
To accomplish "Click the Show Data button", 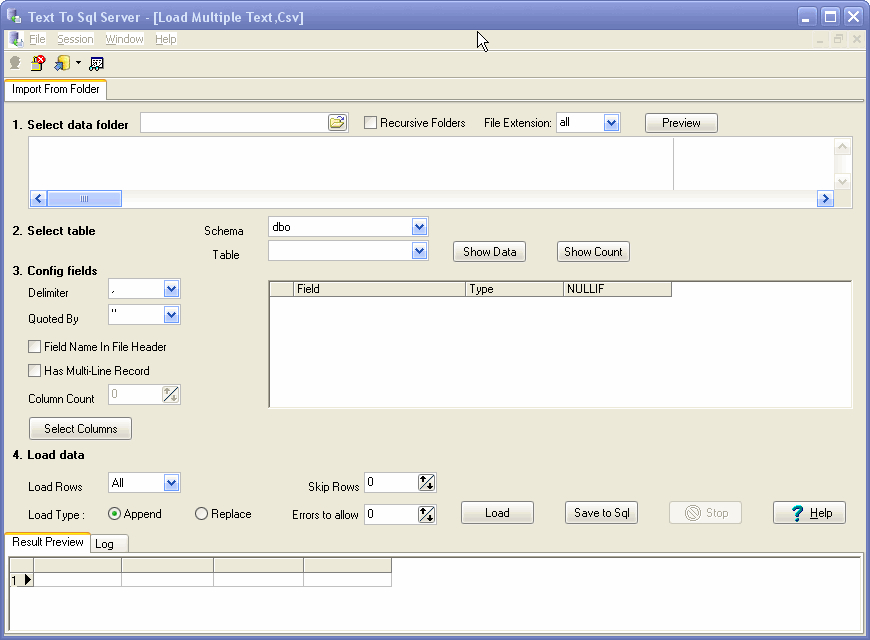I will (489, 251).
